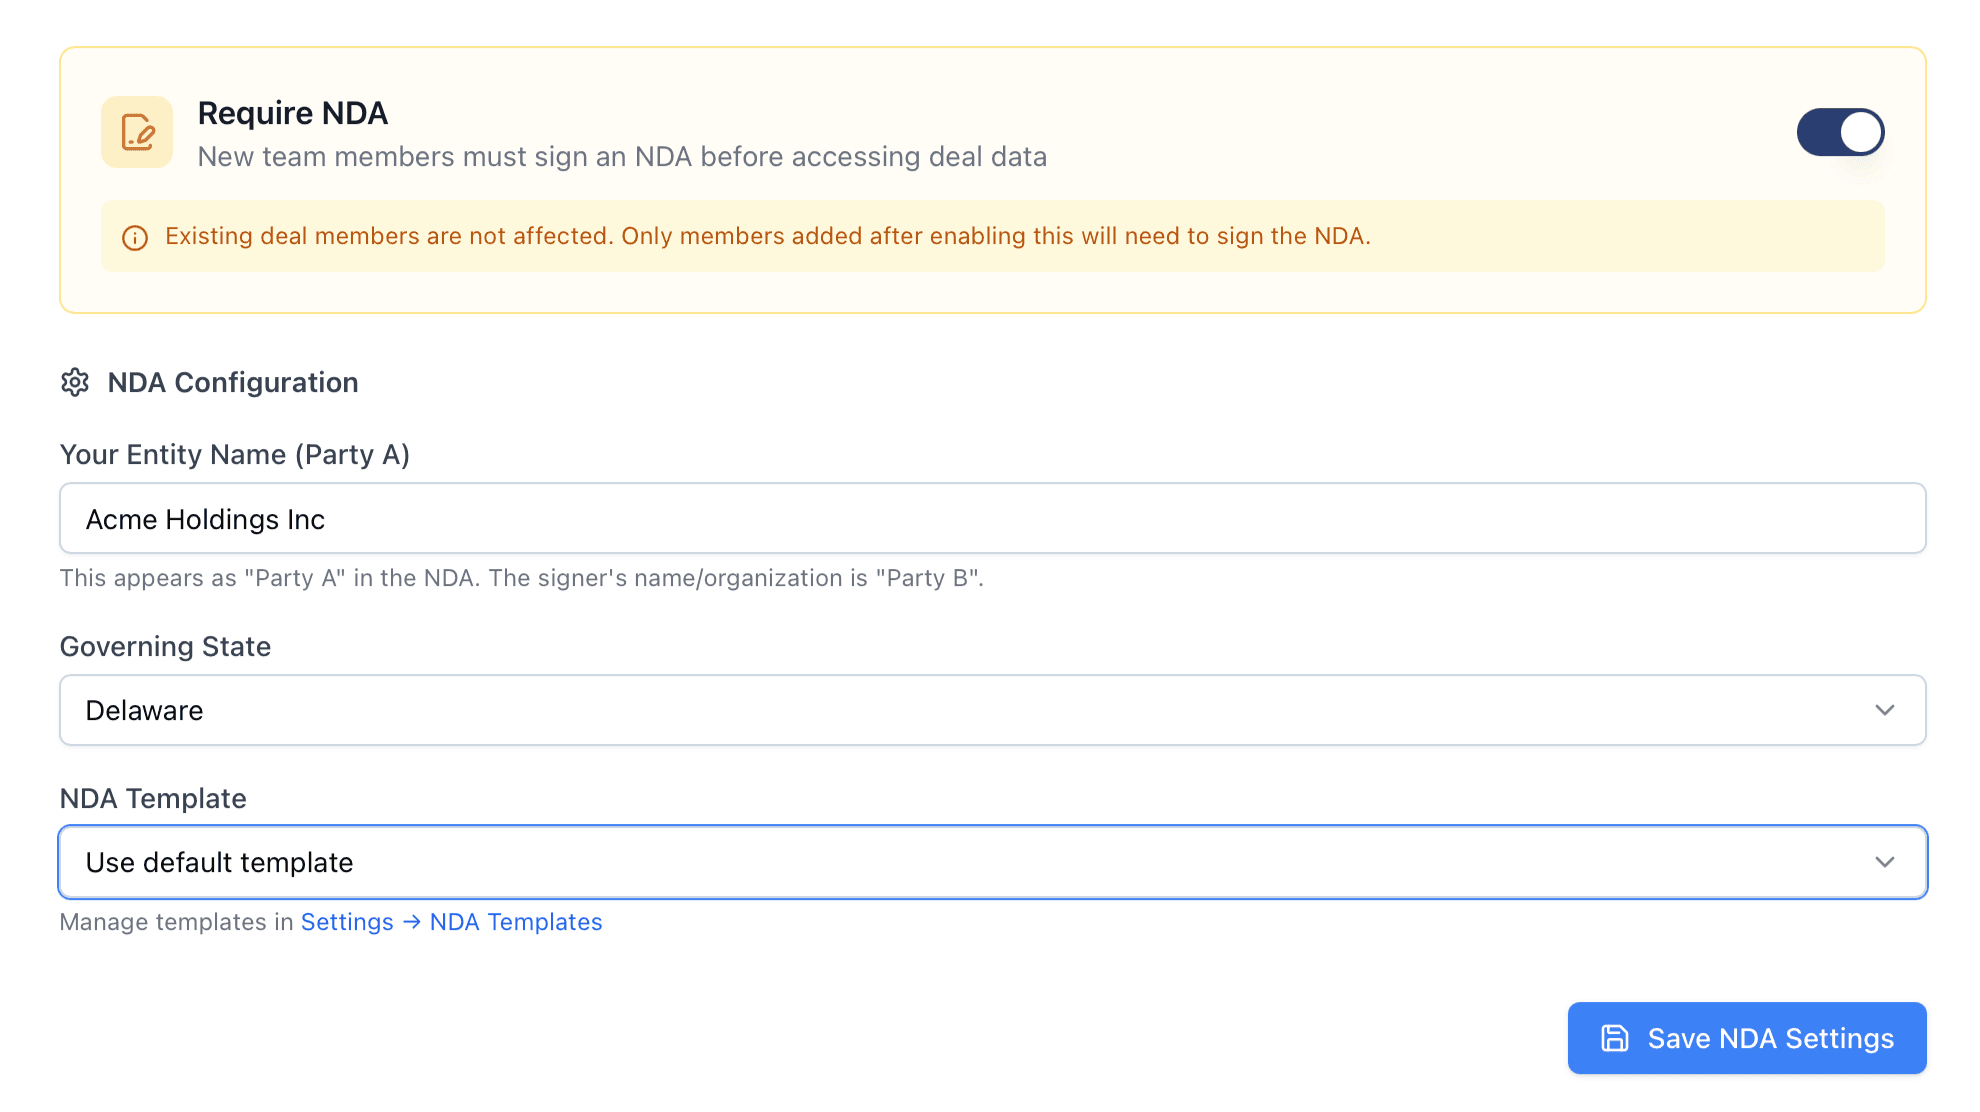The image size is (1980, 1112).
Task: Click the NDA Templates link
Action: point(516,922)
